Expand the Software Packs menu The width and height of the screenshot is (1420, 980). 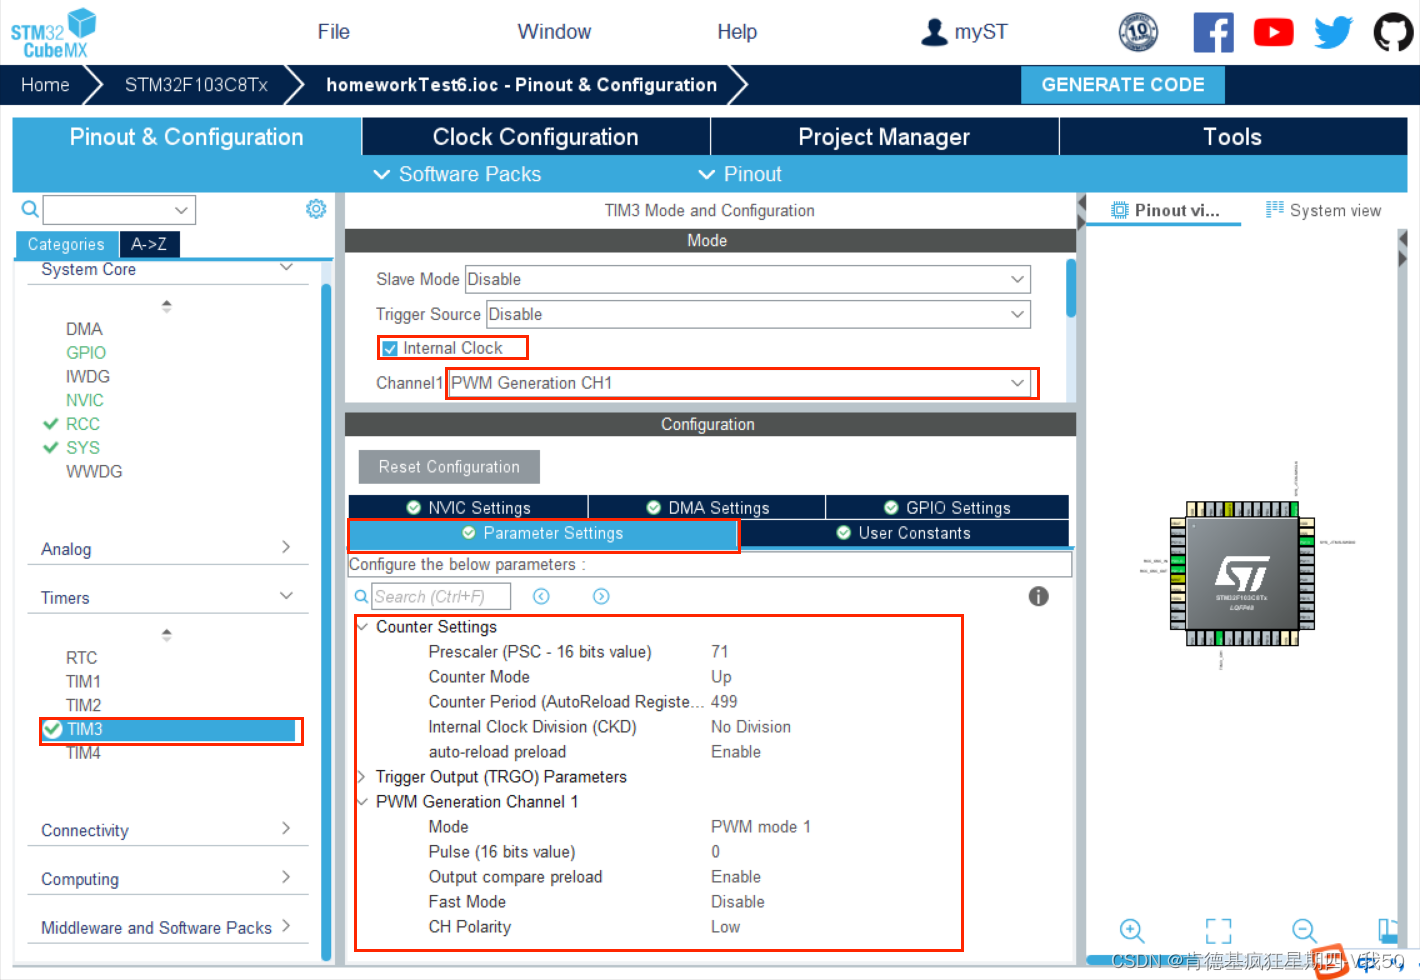pos(457,174)
